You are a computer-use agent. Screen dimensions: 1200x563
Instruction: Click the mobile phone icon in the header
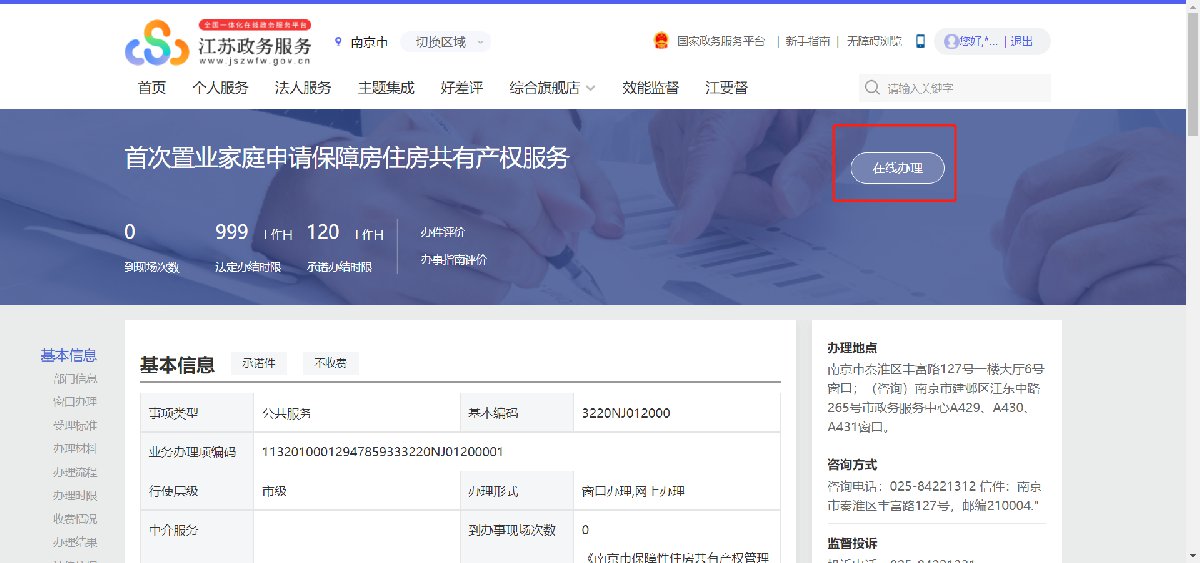click(x=920, y=41)
